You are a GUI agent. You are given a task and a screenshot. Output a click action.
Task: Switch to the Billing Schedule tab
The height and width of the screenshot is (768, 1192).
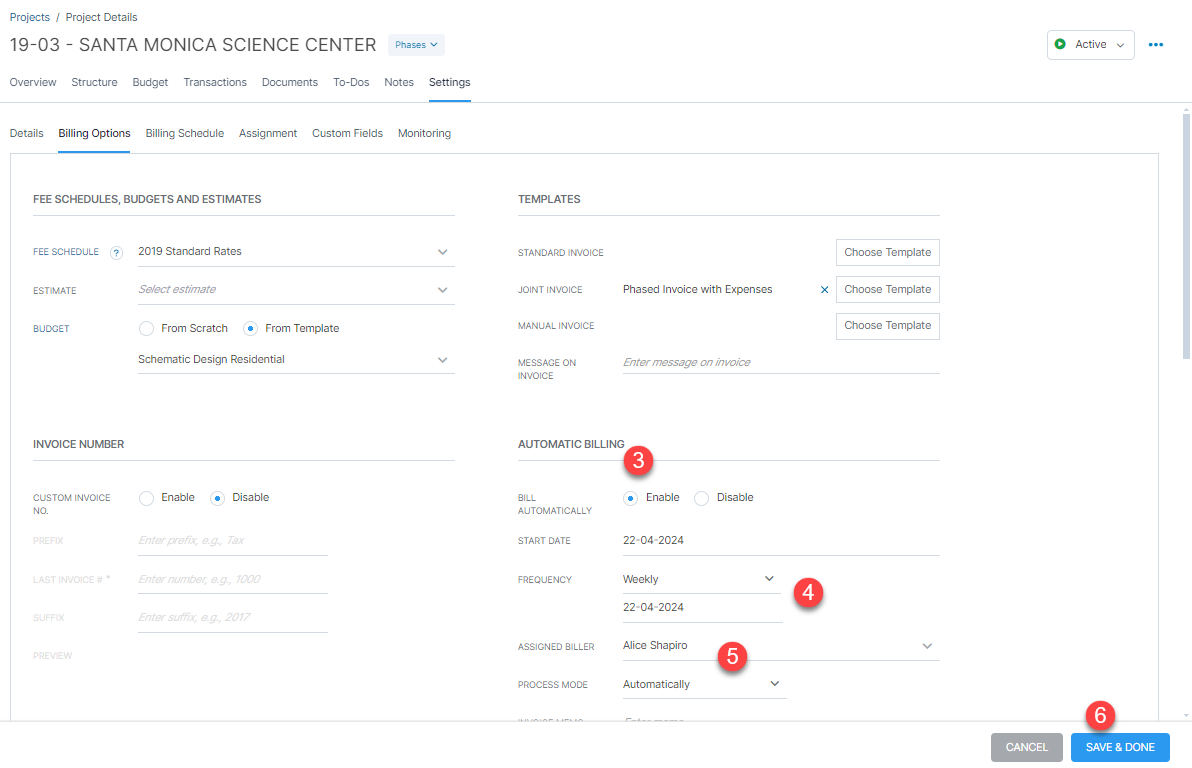click(x=184, y=133)
